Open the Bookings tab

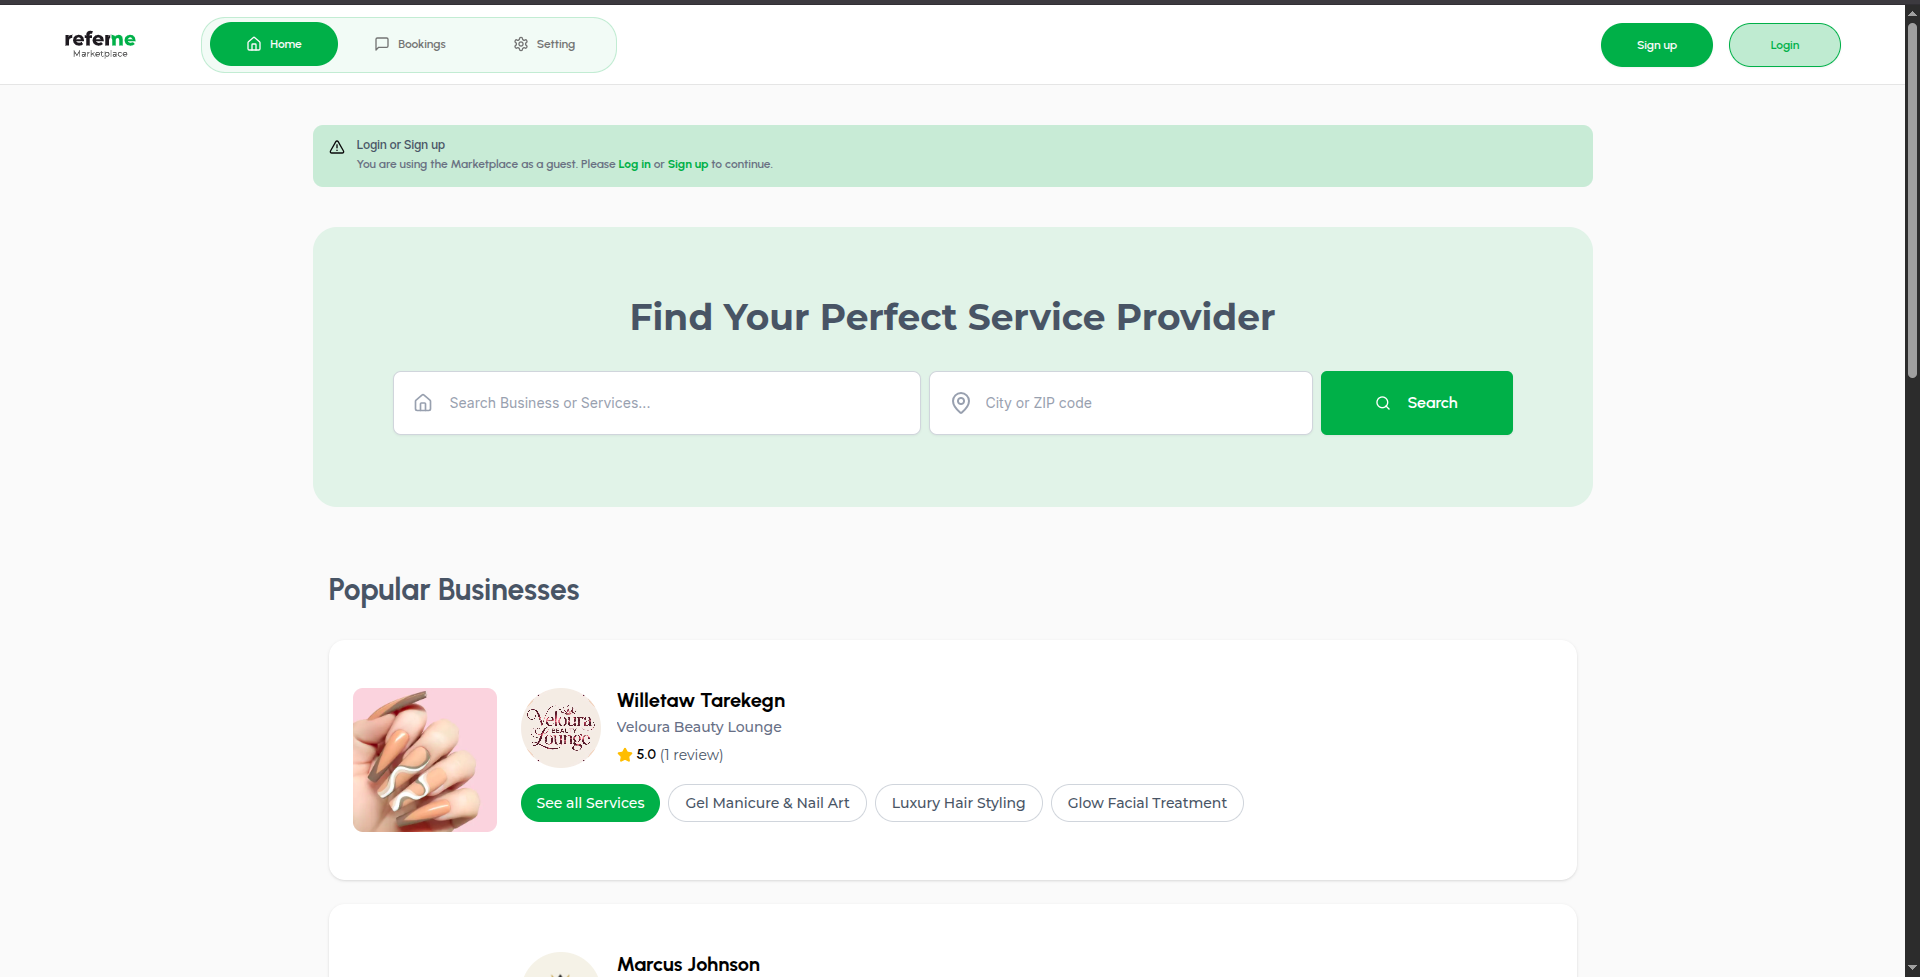click(410, 44)
